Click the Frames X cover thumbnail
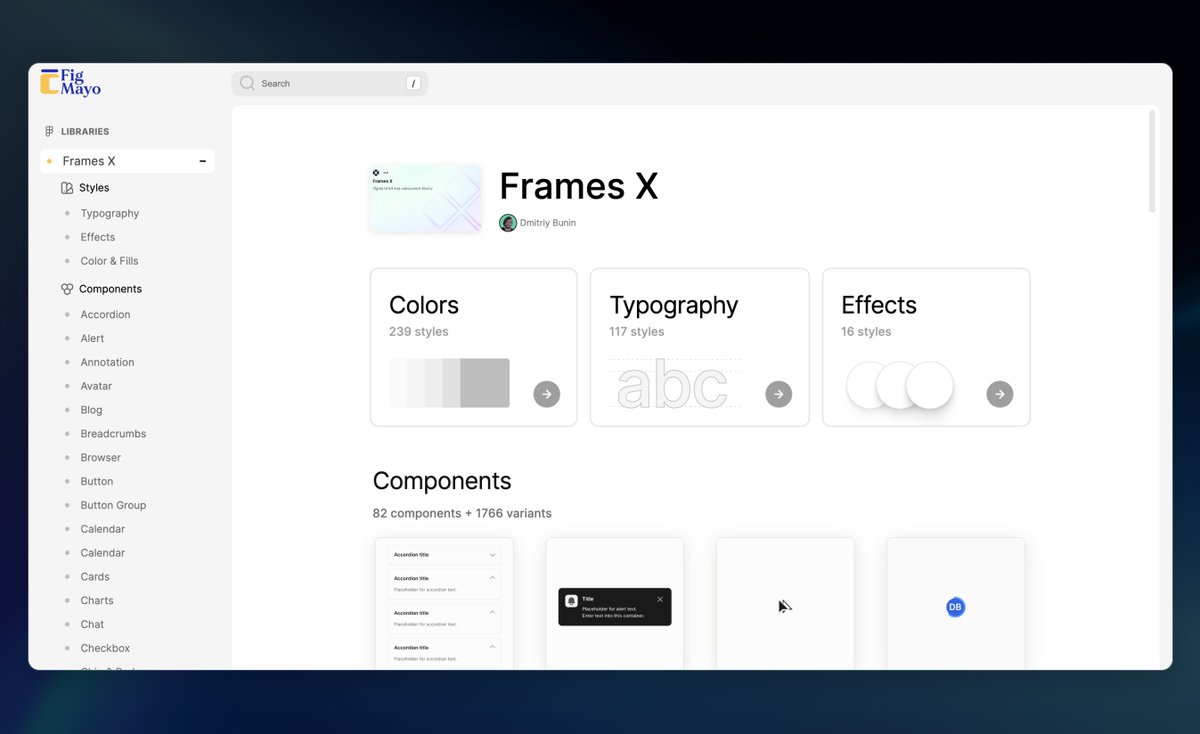Viewport: 1200px width, 734px height. (425, 199)
